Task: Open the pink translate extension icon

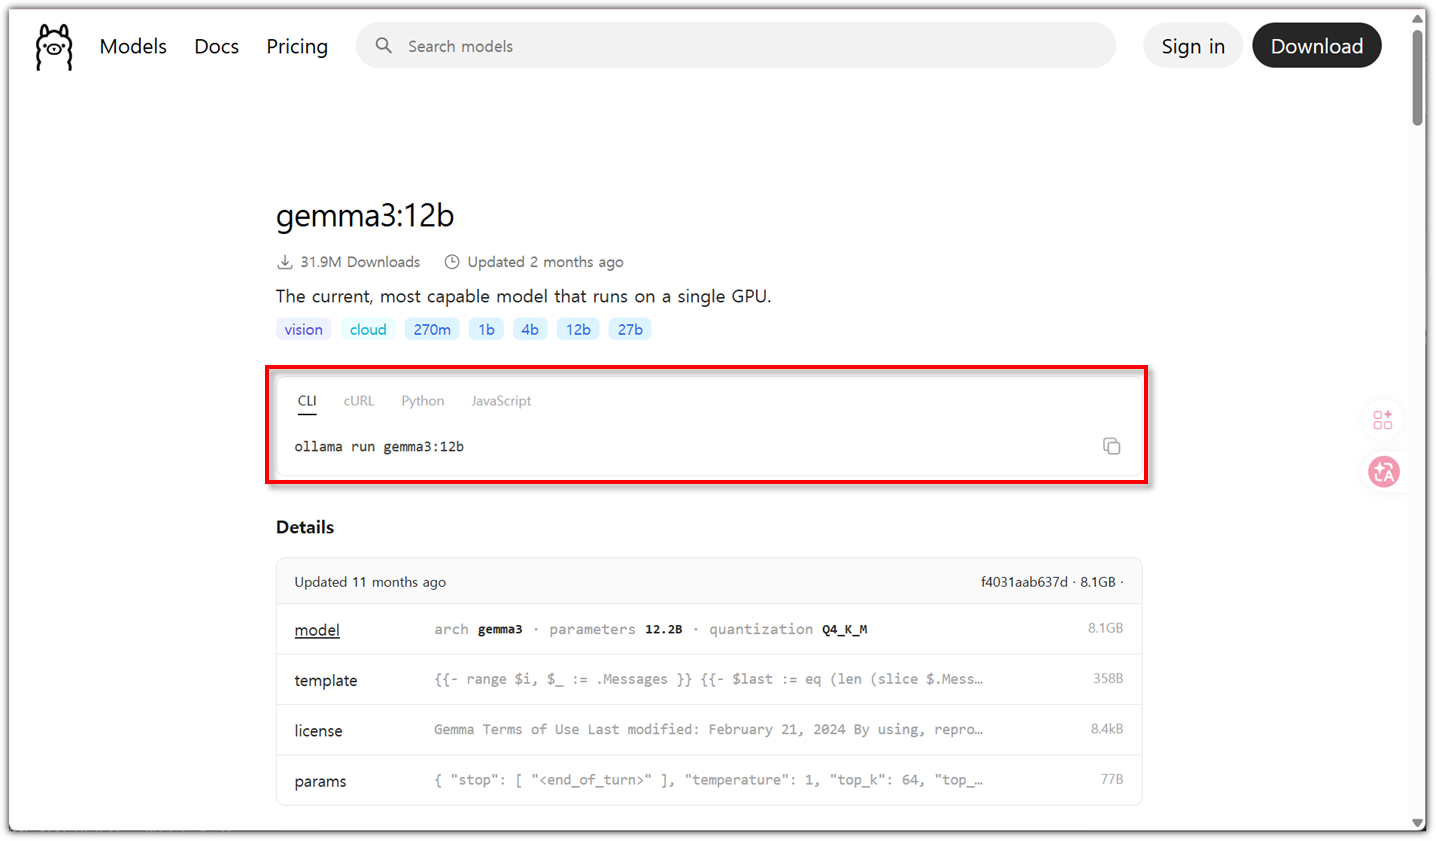Action: 1384,472
